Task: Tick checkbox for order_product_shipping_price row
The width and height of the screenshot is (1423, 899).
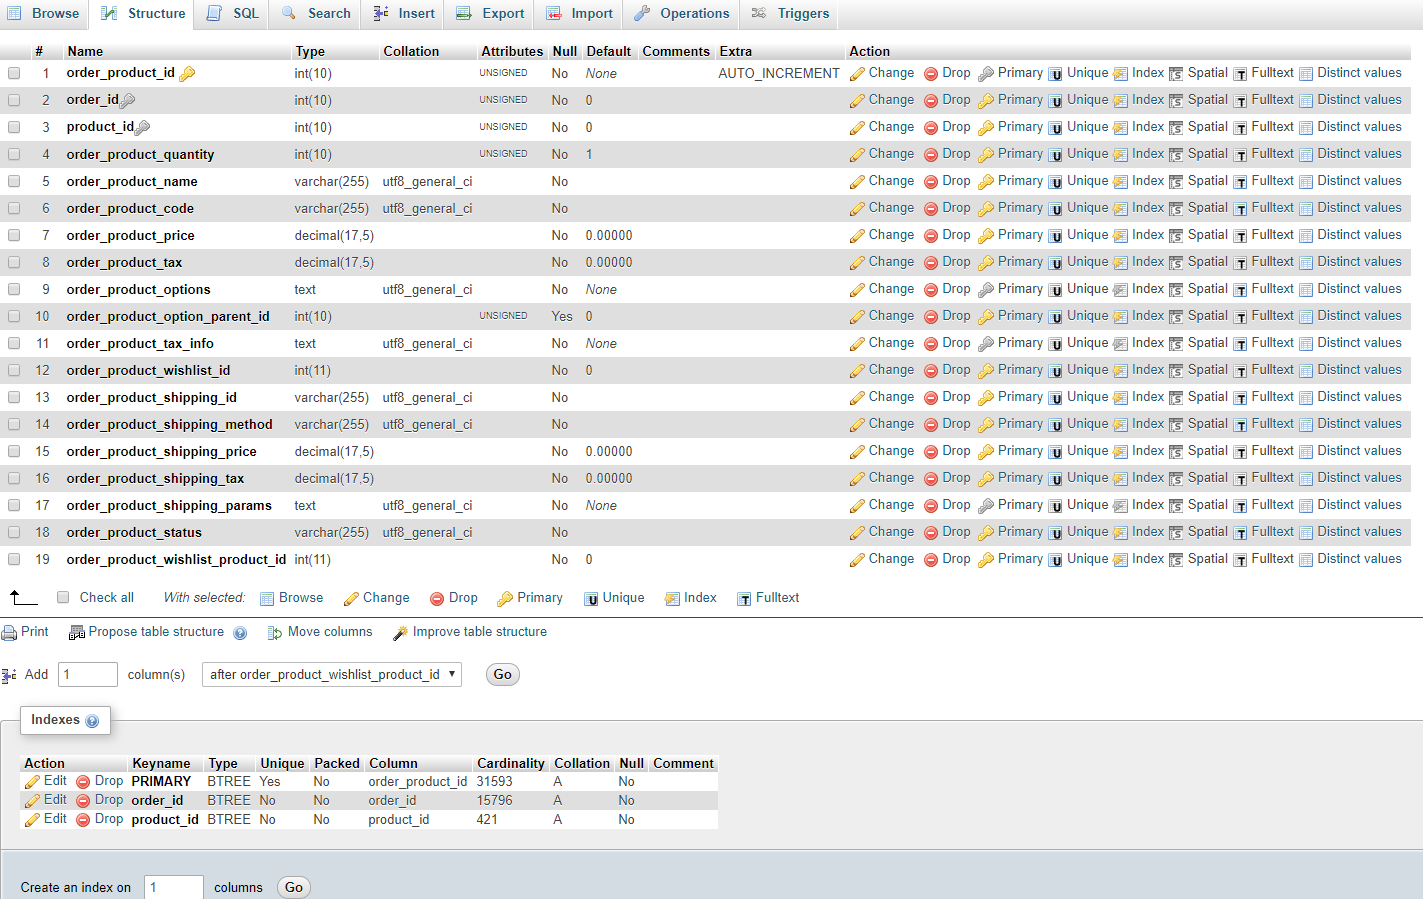Action: click(x=14, y=451)
